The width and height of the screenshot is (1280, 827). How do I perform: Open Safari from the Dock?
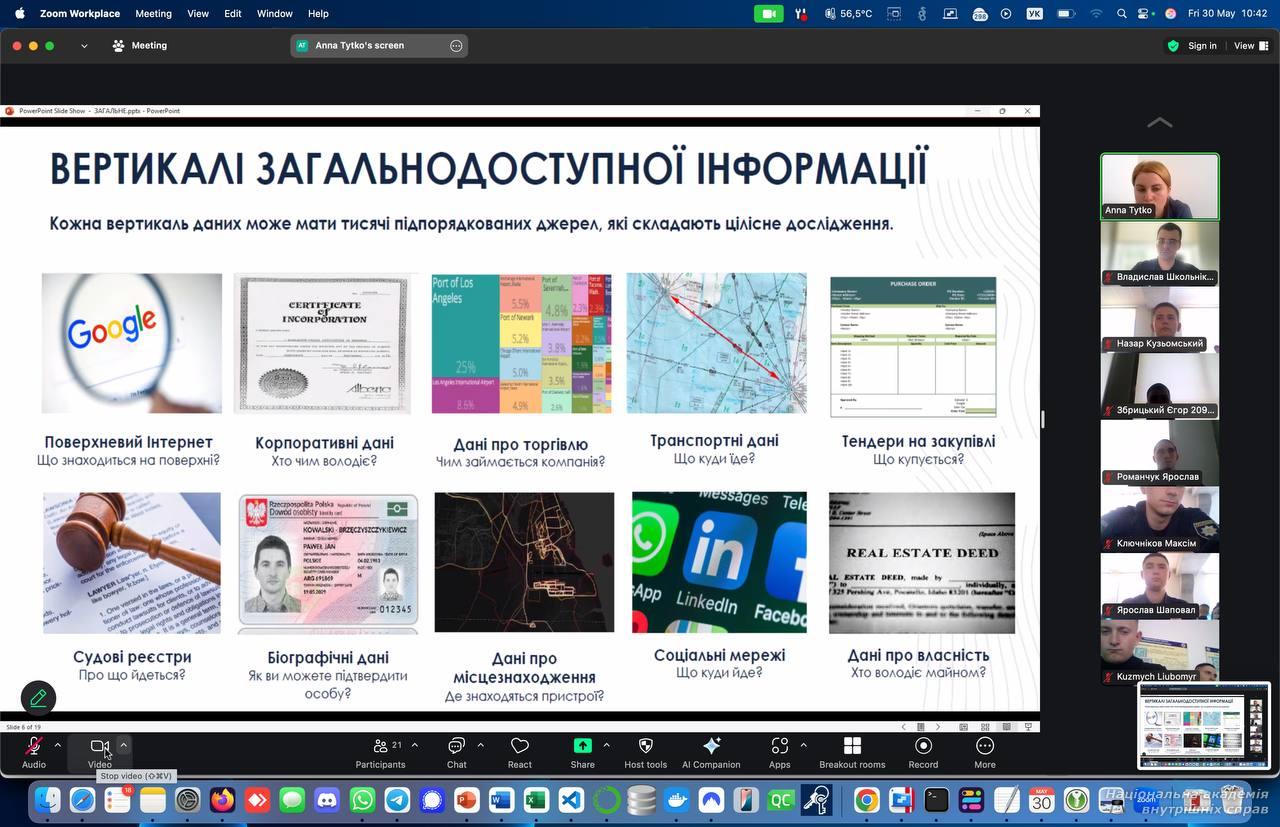(82, 800)
